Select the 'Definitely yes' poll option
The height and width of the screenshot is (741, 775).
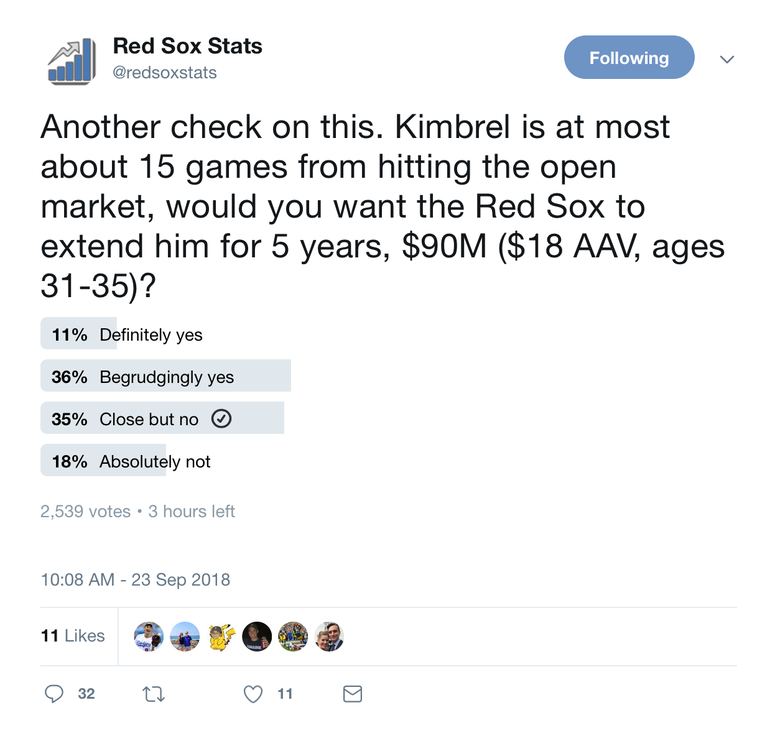(166, 334)
